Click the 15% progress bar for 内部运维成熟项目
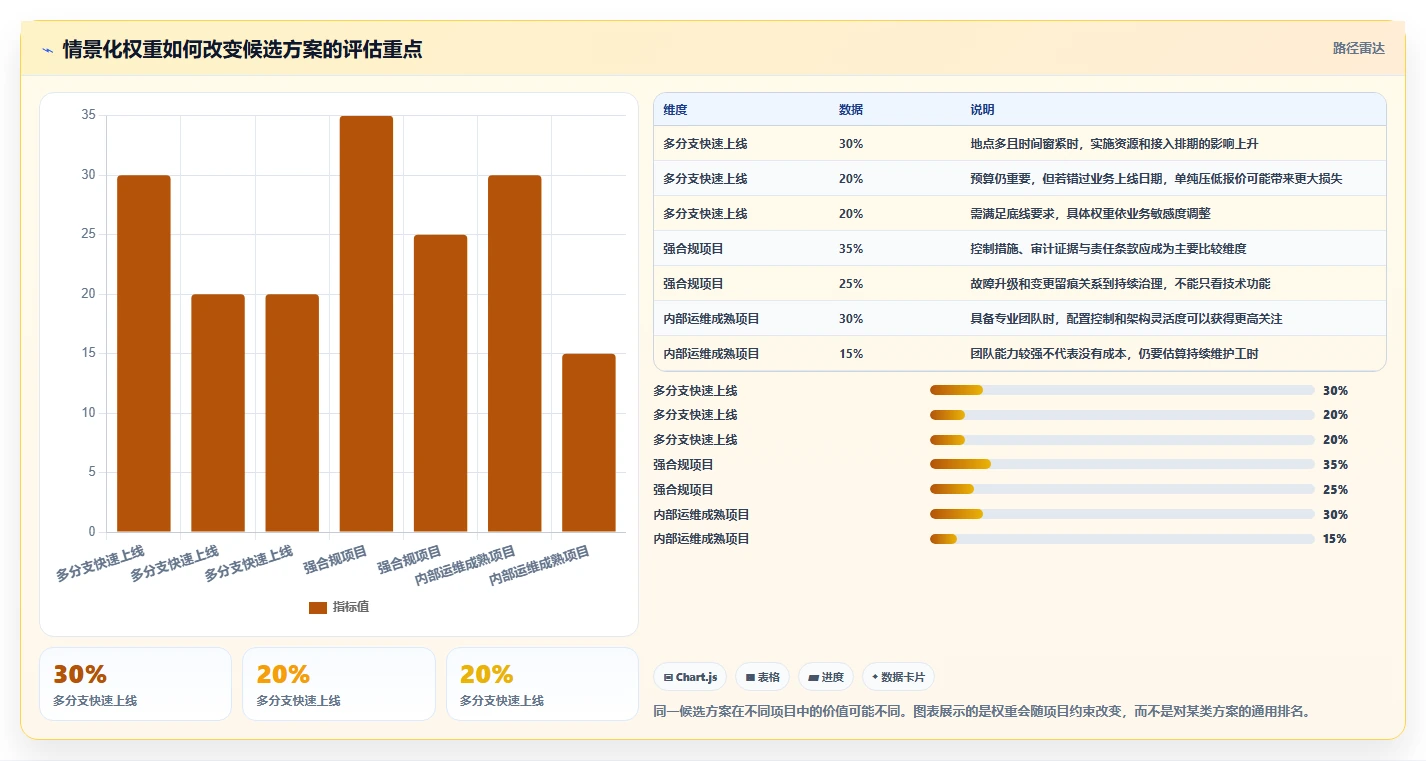Image resolution: width=1426 pixels, height=761 pixels. point(1122,539)
